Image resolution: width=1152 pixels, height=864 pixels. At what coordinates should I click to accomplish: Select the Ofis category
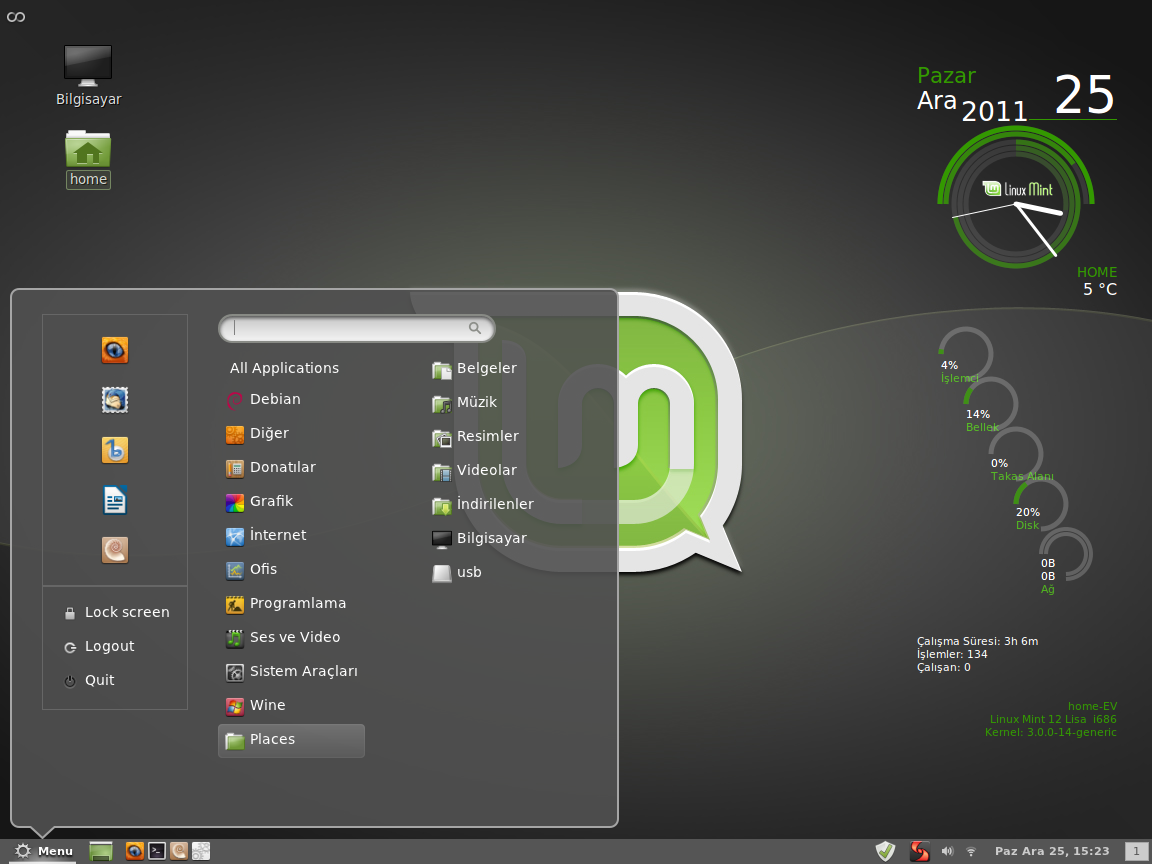point(292,569)
